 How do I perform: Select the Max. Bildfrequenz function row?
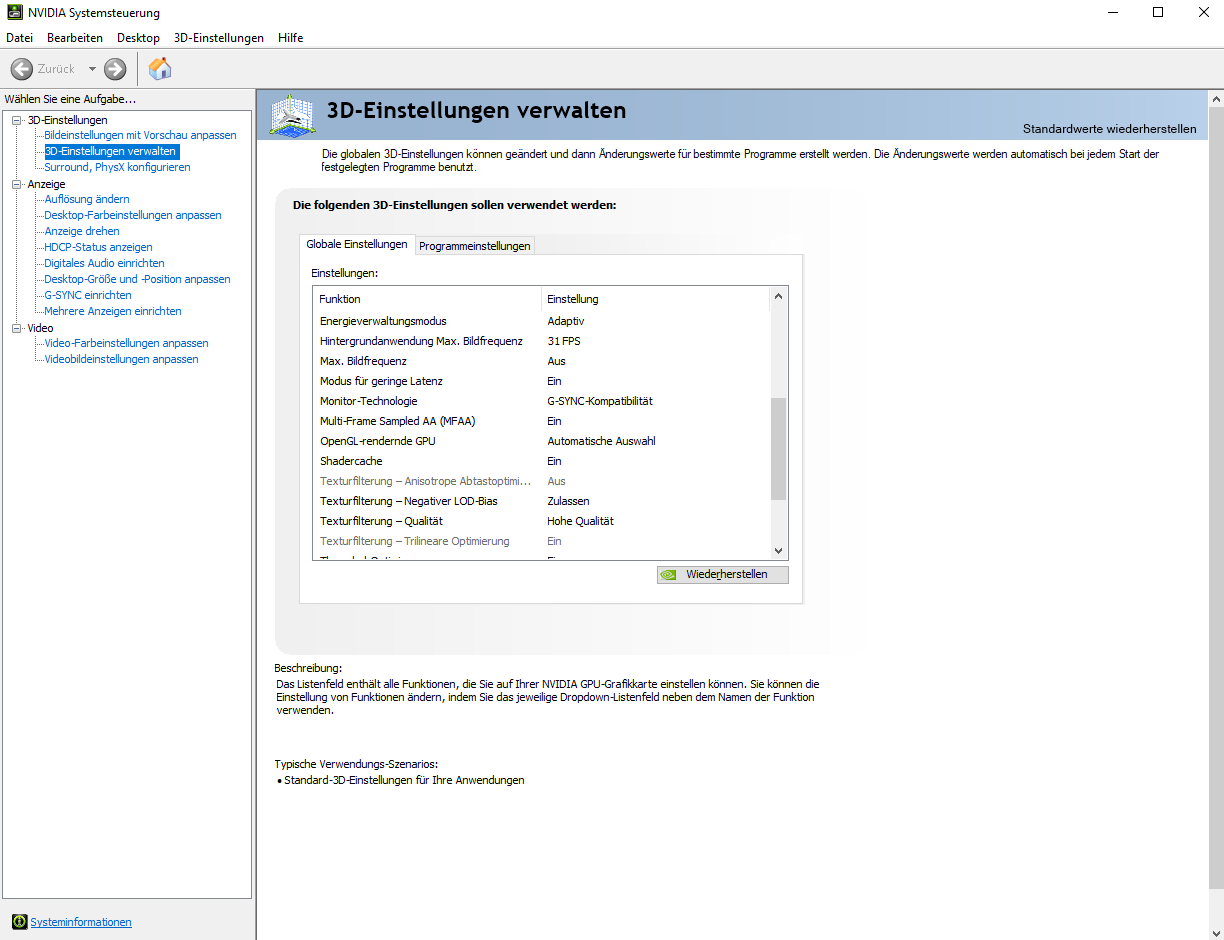pos(541,361)
